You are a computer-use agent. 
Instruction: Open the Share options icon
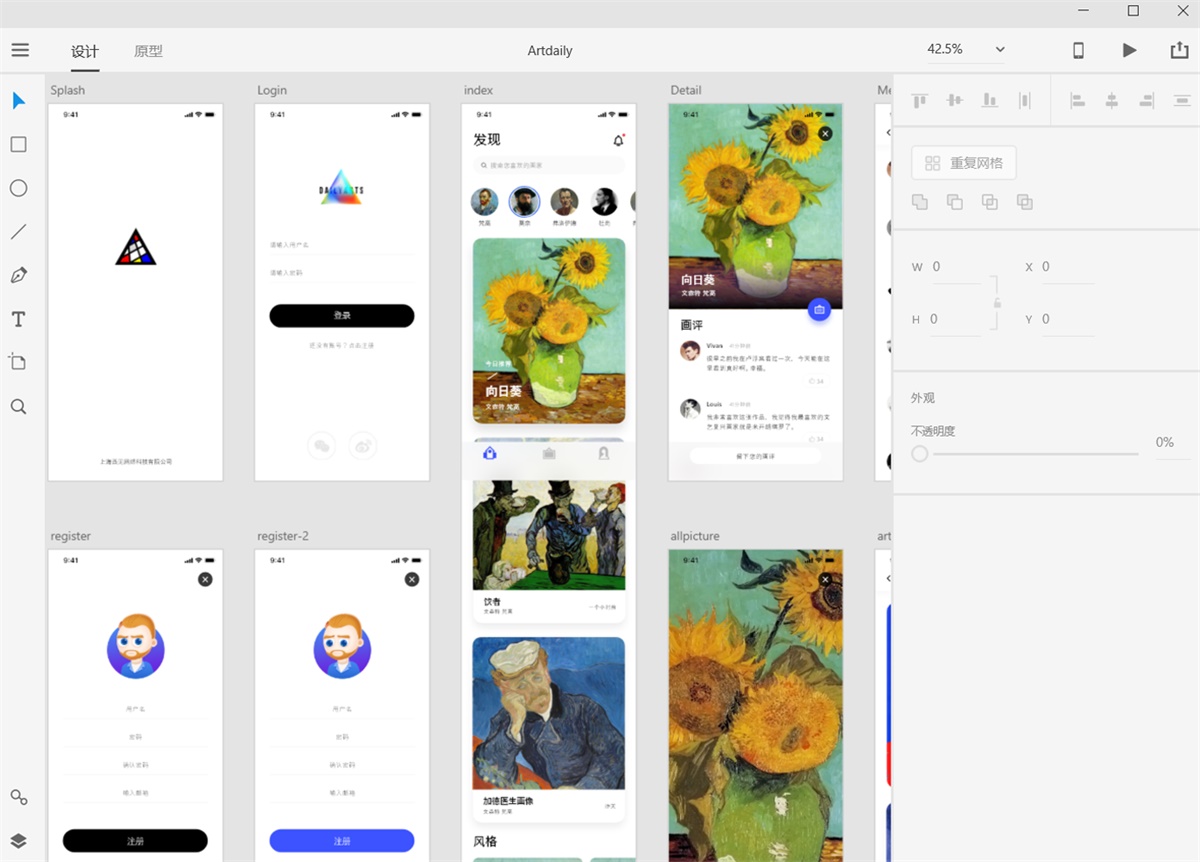[1179, 50]
